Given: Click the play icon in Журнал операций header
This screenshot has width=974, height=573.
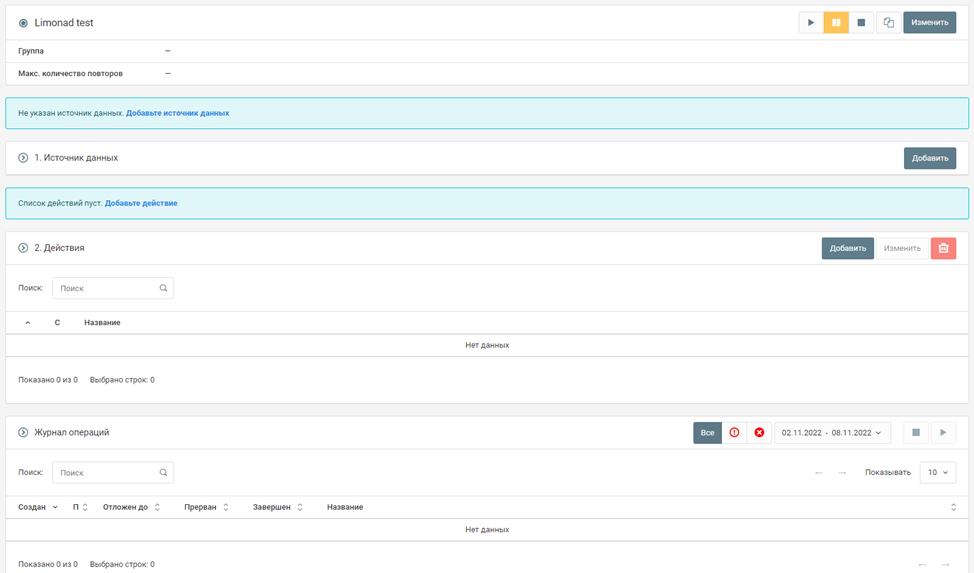Looking at the screenshot, I should coord(942,433).
